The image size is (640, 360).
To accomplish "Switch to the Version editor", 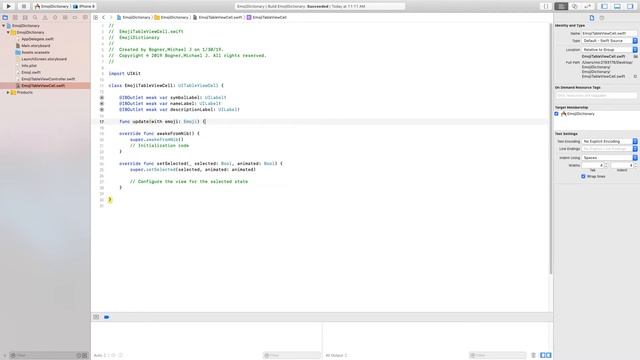I will tap(587, 7).
